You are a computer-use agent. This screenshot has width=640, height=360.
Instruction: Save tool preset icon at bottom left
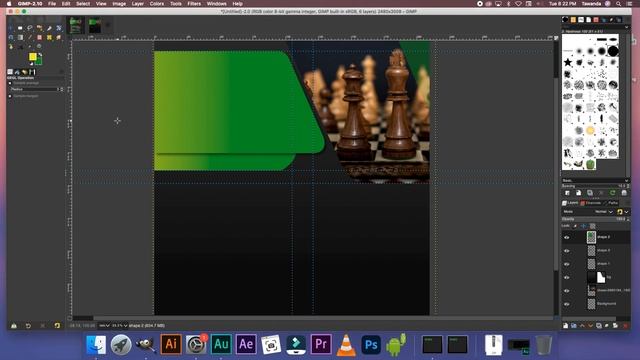14,325
